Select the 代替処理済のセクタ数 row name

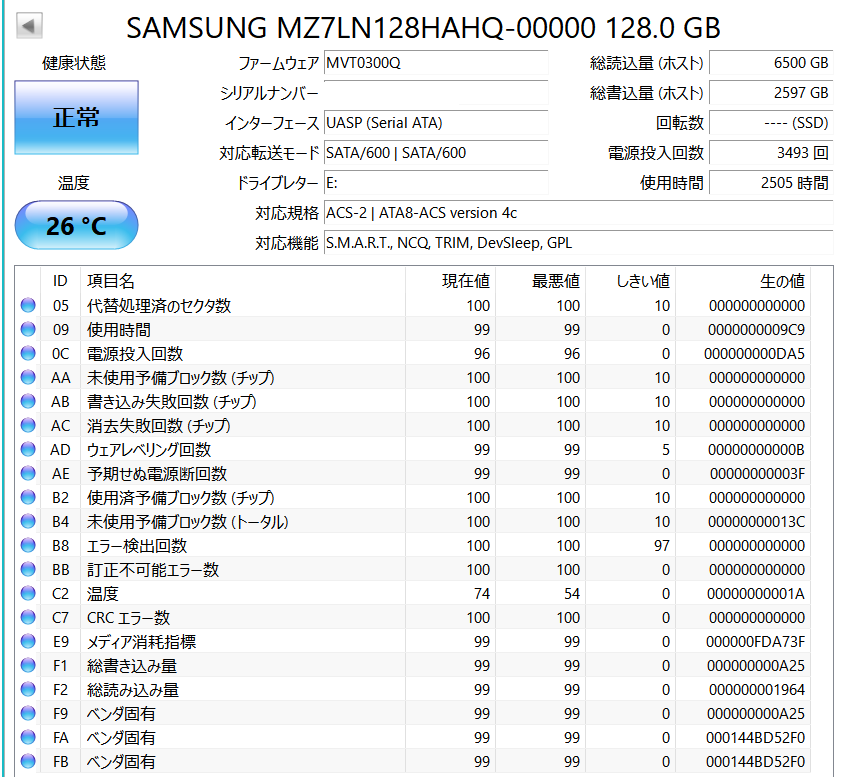pos(159,306)
